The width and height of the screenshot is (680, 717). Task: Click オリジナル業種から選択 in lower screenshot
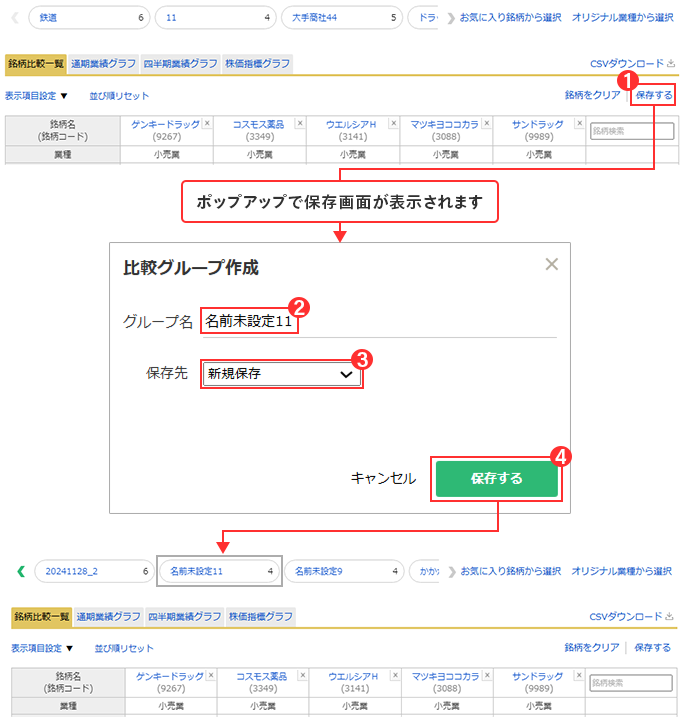tap(621, 571)
